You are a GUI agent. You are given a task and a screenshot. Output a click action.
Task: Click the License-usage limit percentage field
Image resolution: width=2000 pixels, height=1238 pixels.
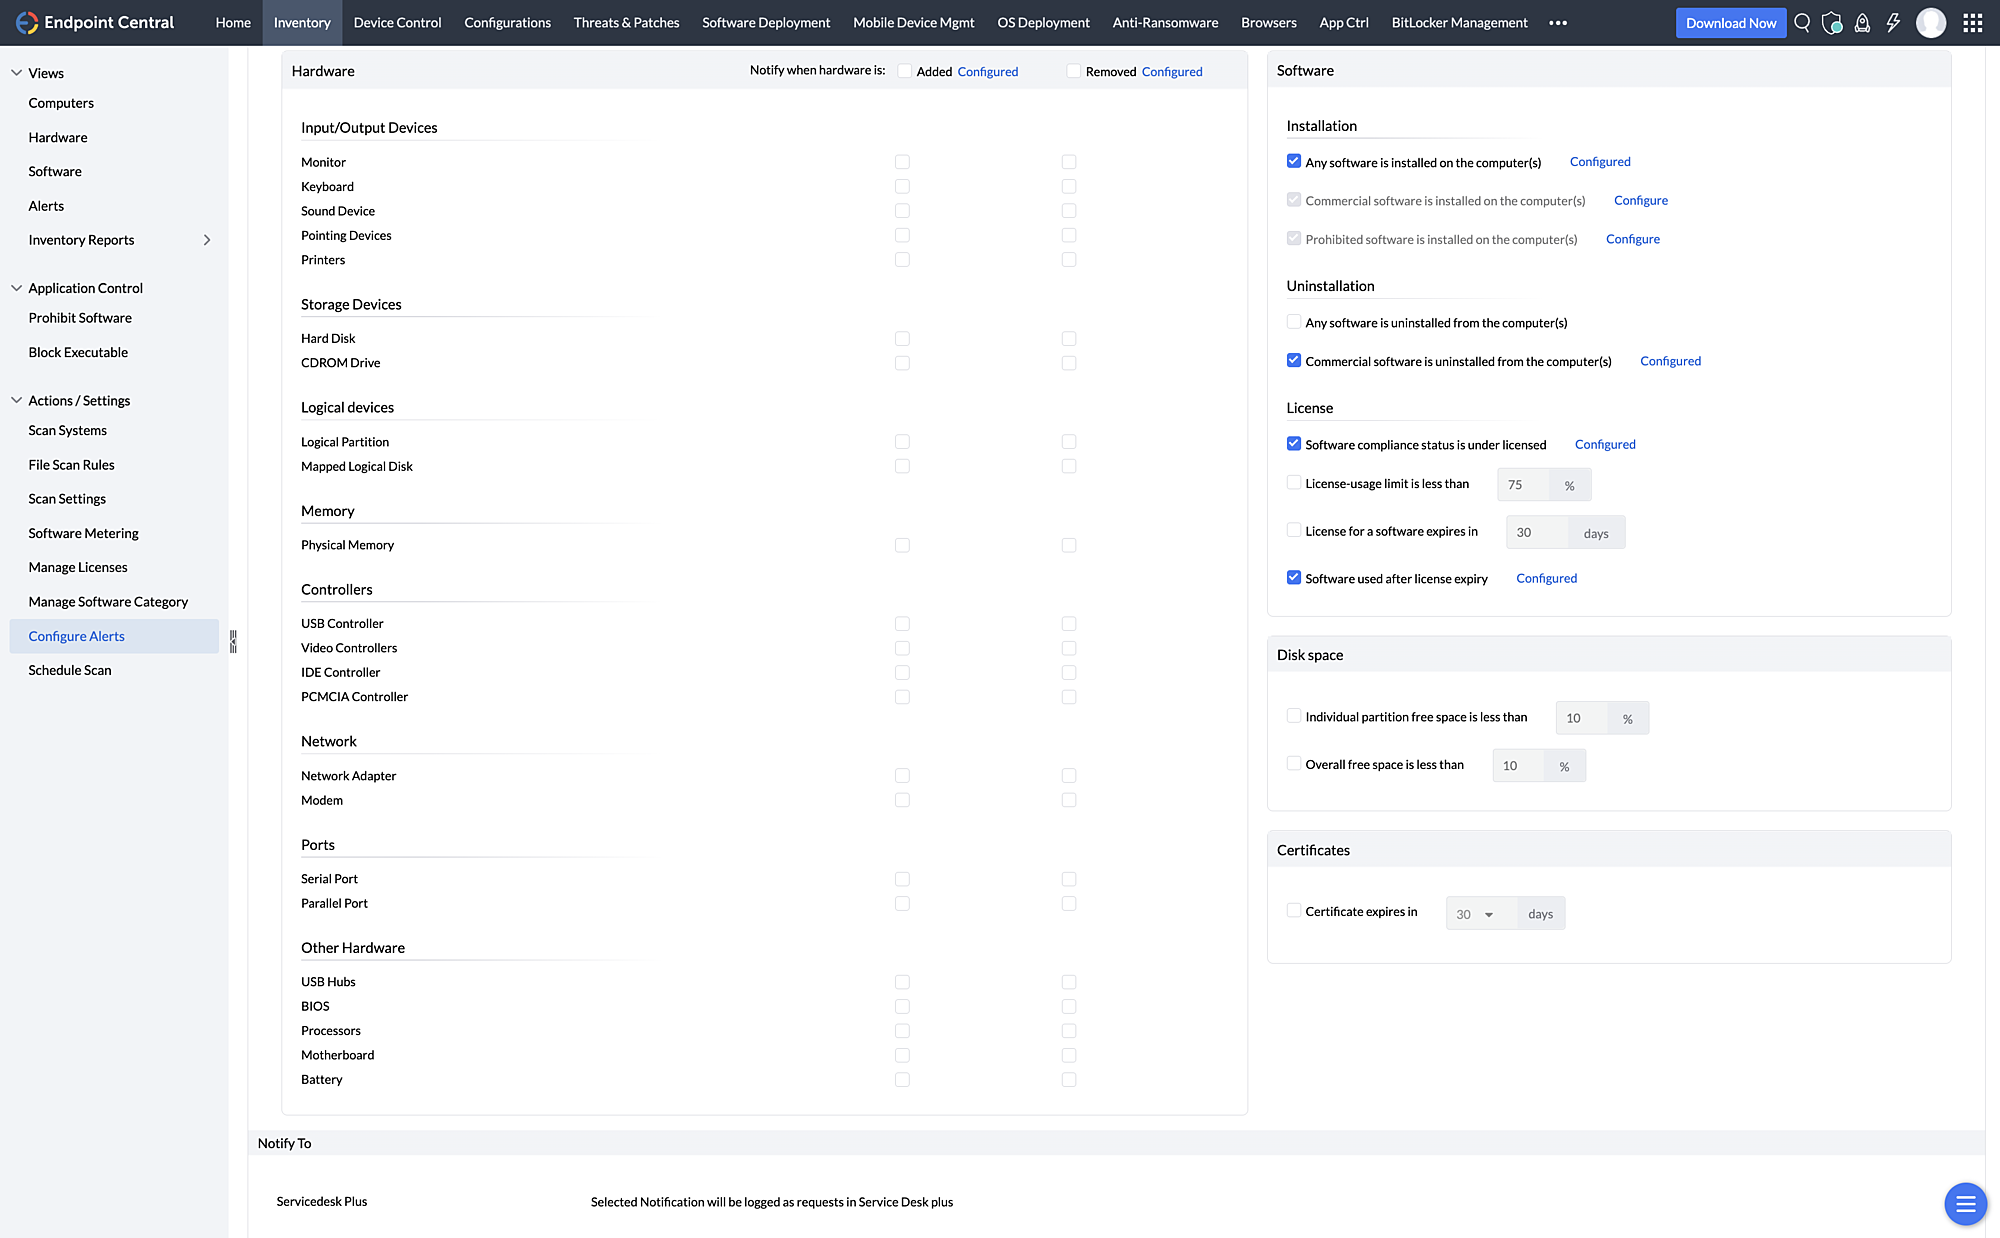click(x=1523, y=485)
